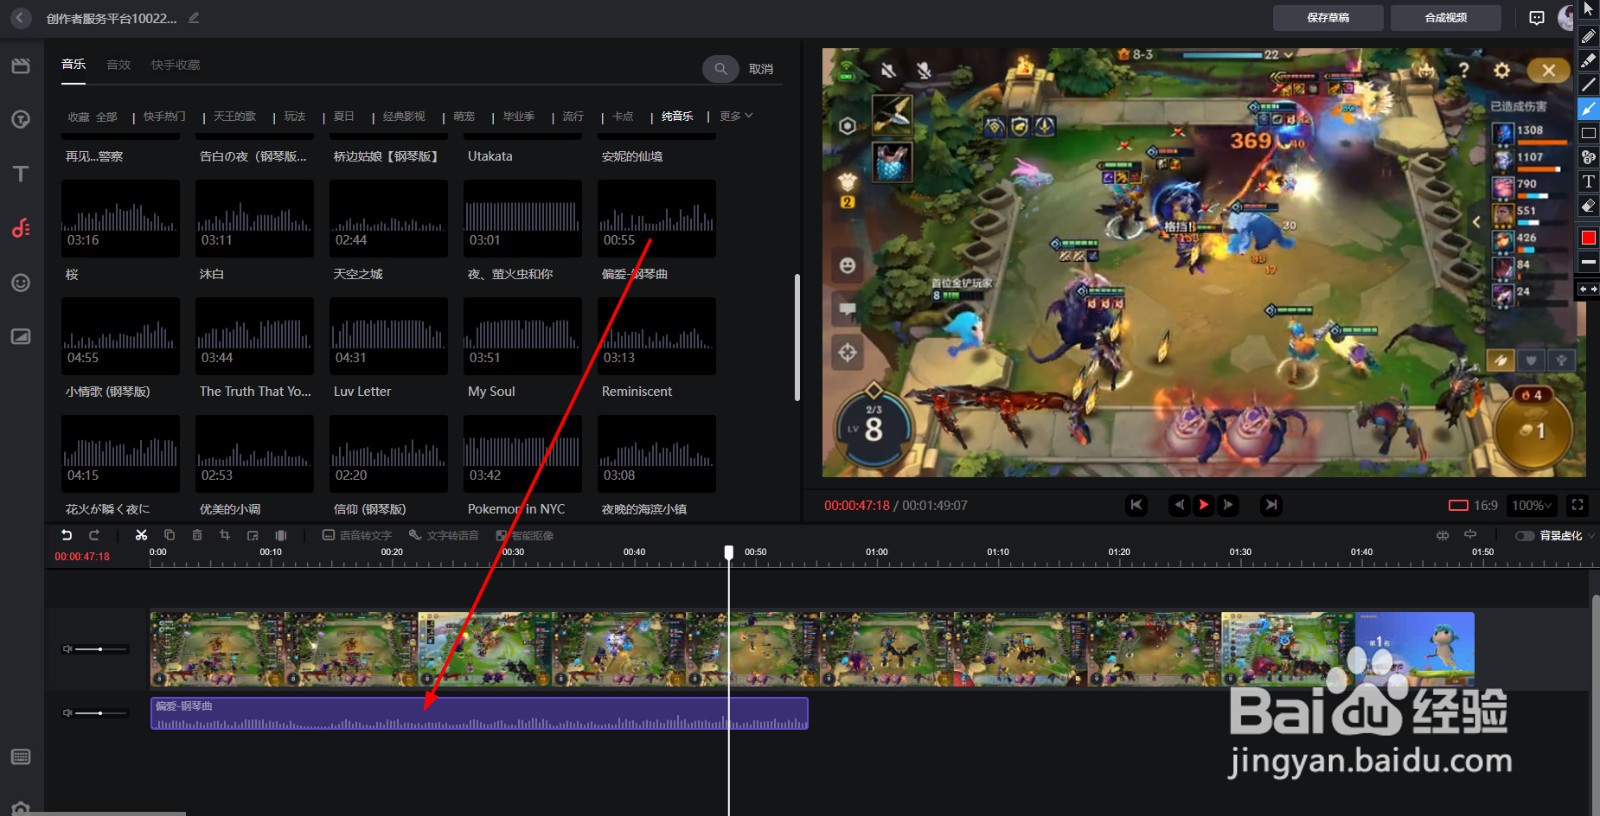
Task: Open the 语音转文字 speech-to-text feature
Action: point(357,536)
